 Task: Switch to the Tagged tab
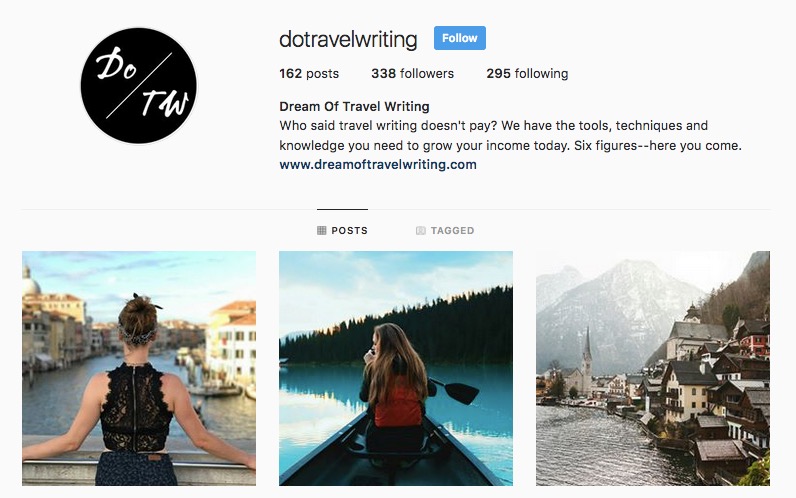click(x=445, y=230)
